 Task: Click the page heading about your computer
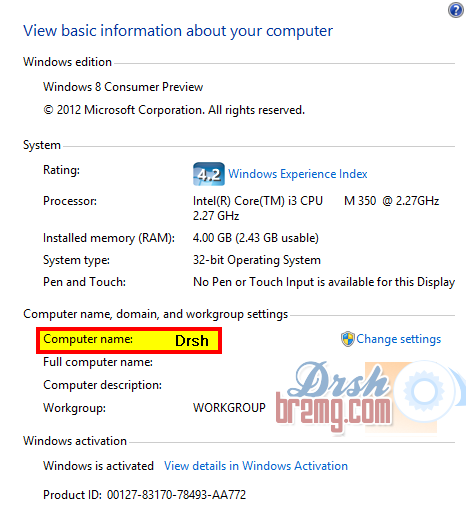tap(178, 31)
